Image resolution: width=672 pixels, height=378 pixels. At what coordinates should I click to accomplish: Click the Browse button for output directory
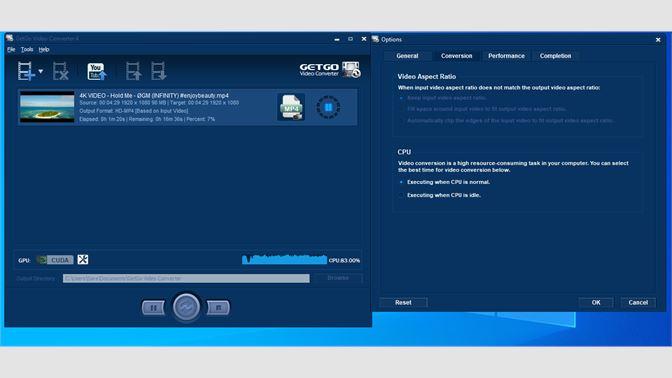point(338,278)
